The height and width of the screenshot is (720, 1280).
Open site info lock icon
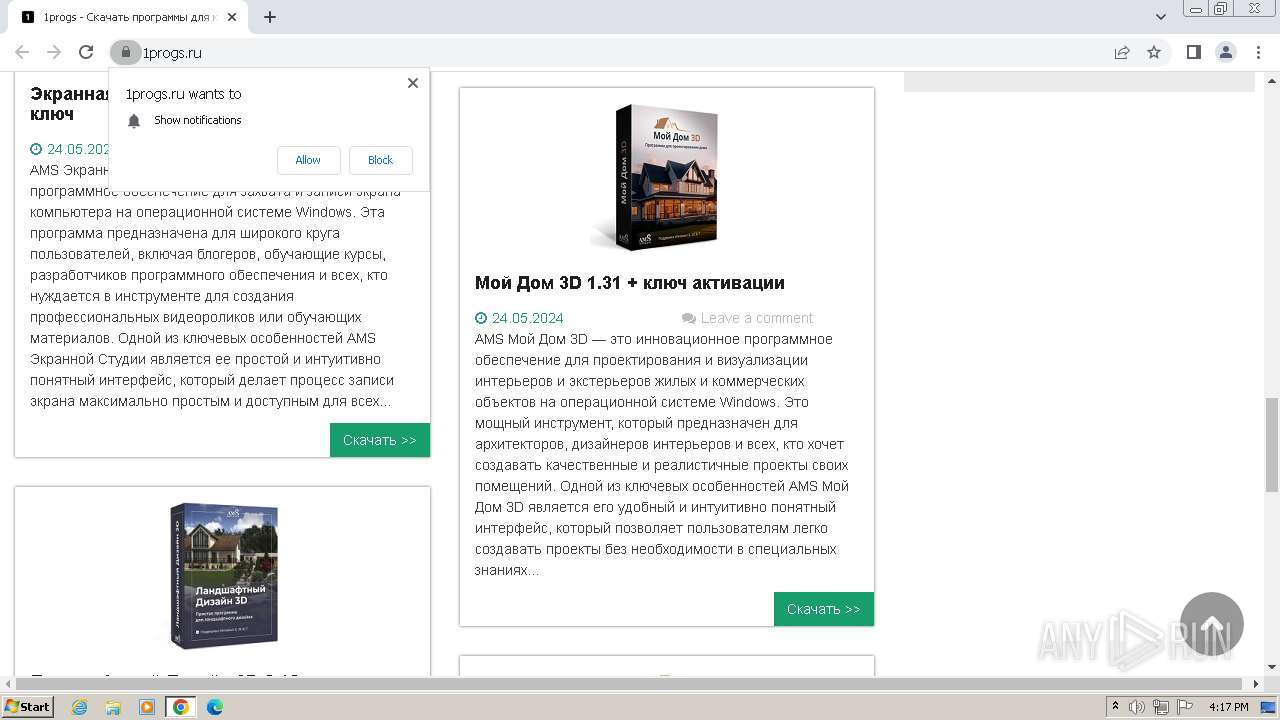click(125, 52)
